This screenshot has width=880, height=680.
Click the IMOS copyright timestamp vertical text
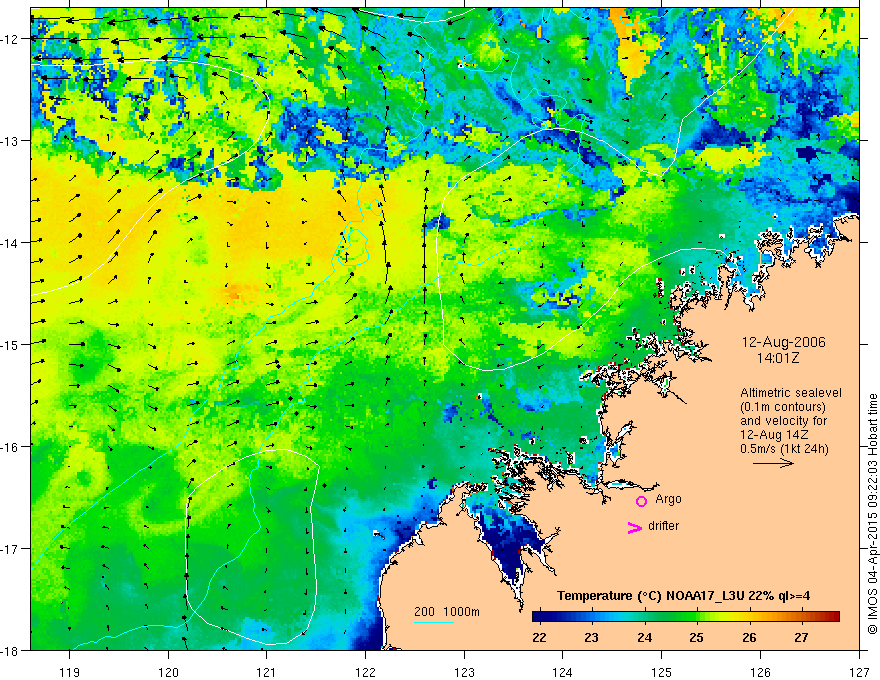872,513
